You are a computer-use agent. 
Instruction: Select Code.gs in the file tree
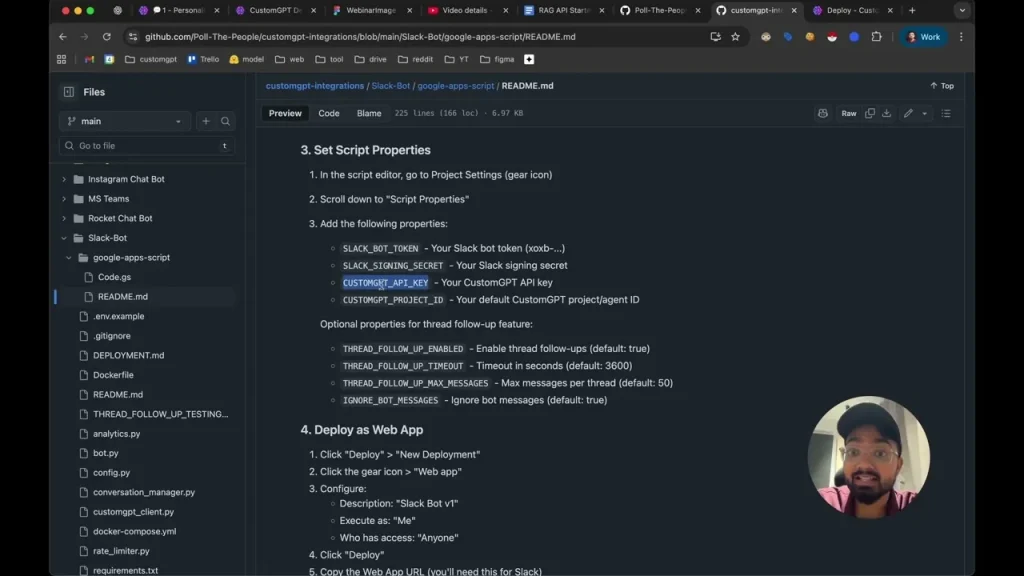pos(114,277)
